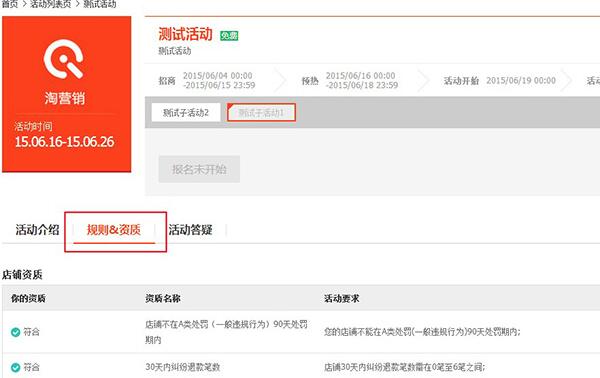600x378 pixels.
Task: Click 店铺不在A类处罚 qualification name cell
Action: pos(226,332)
